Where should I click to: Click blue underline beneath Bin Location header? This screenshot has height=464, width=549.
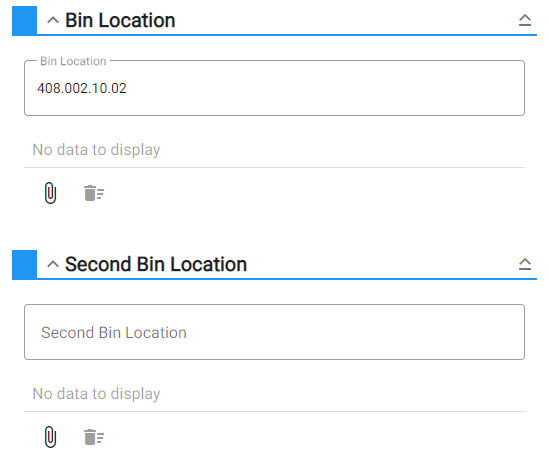tap(286, 35)
